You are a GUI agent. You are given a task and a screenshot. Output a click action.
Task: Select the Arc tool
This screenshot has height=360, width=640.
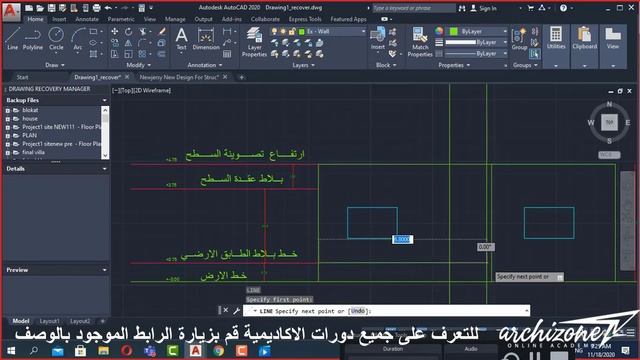pos(78,39)
